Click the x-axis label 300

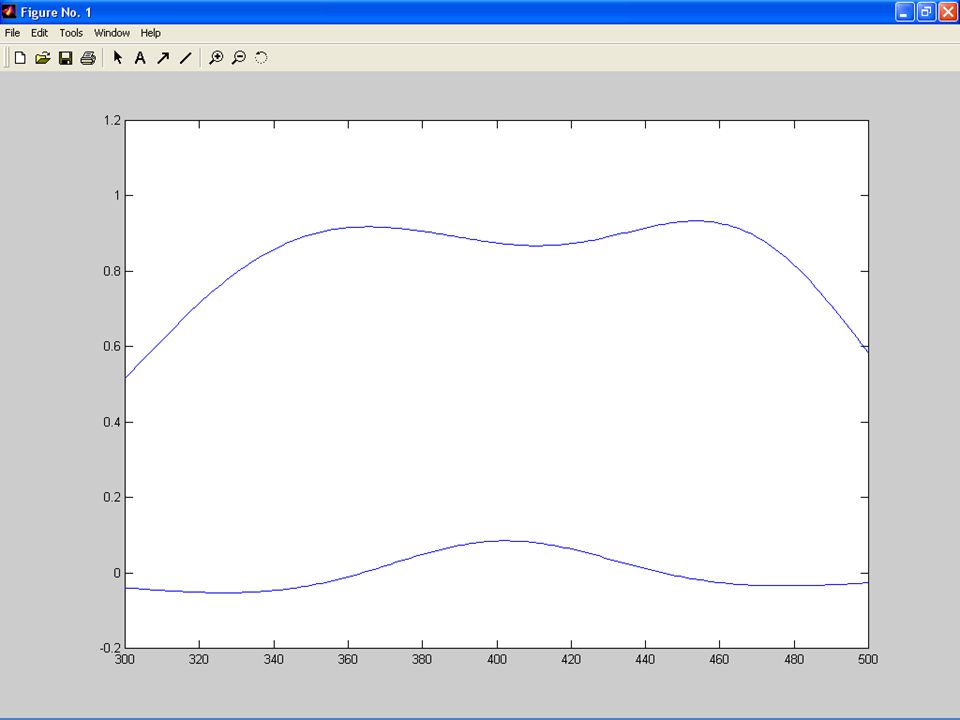click(125, 660)
